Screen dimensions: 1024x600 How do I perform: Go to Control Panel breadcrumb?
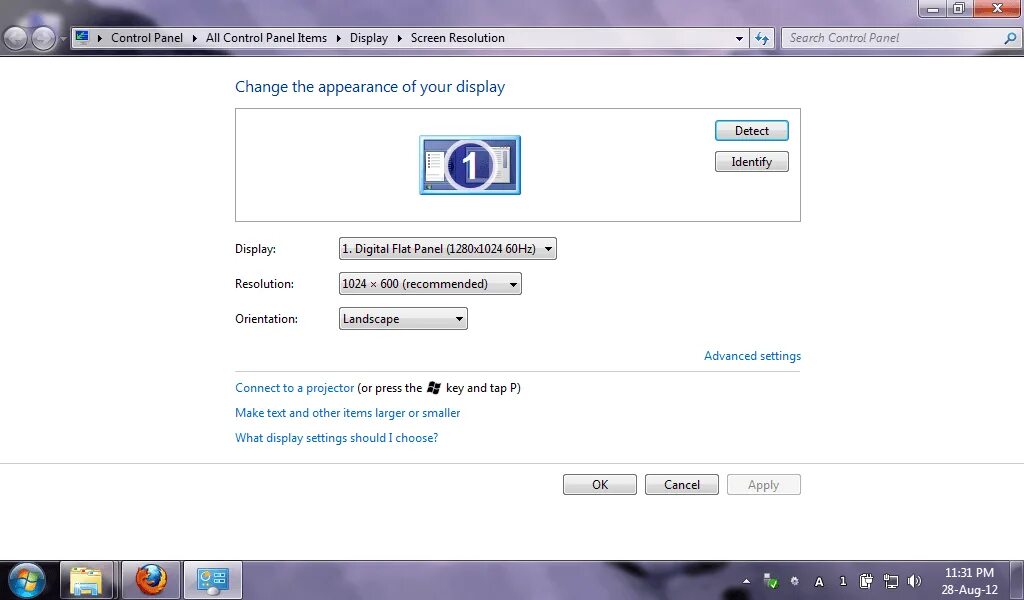tap(147, 38)
